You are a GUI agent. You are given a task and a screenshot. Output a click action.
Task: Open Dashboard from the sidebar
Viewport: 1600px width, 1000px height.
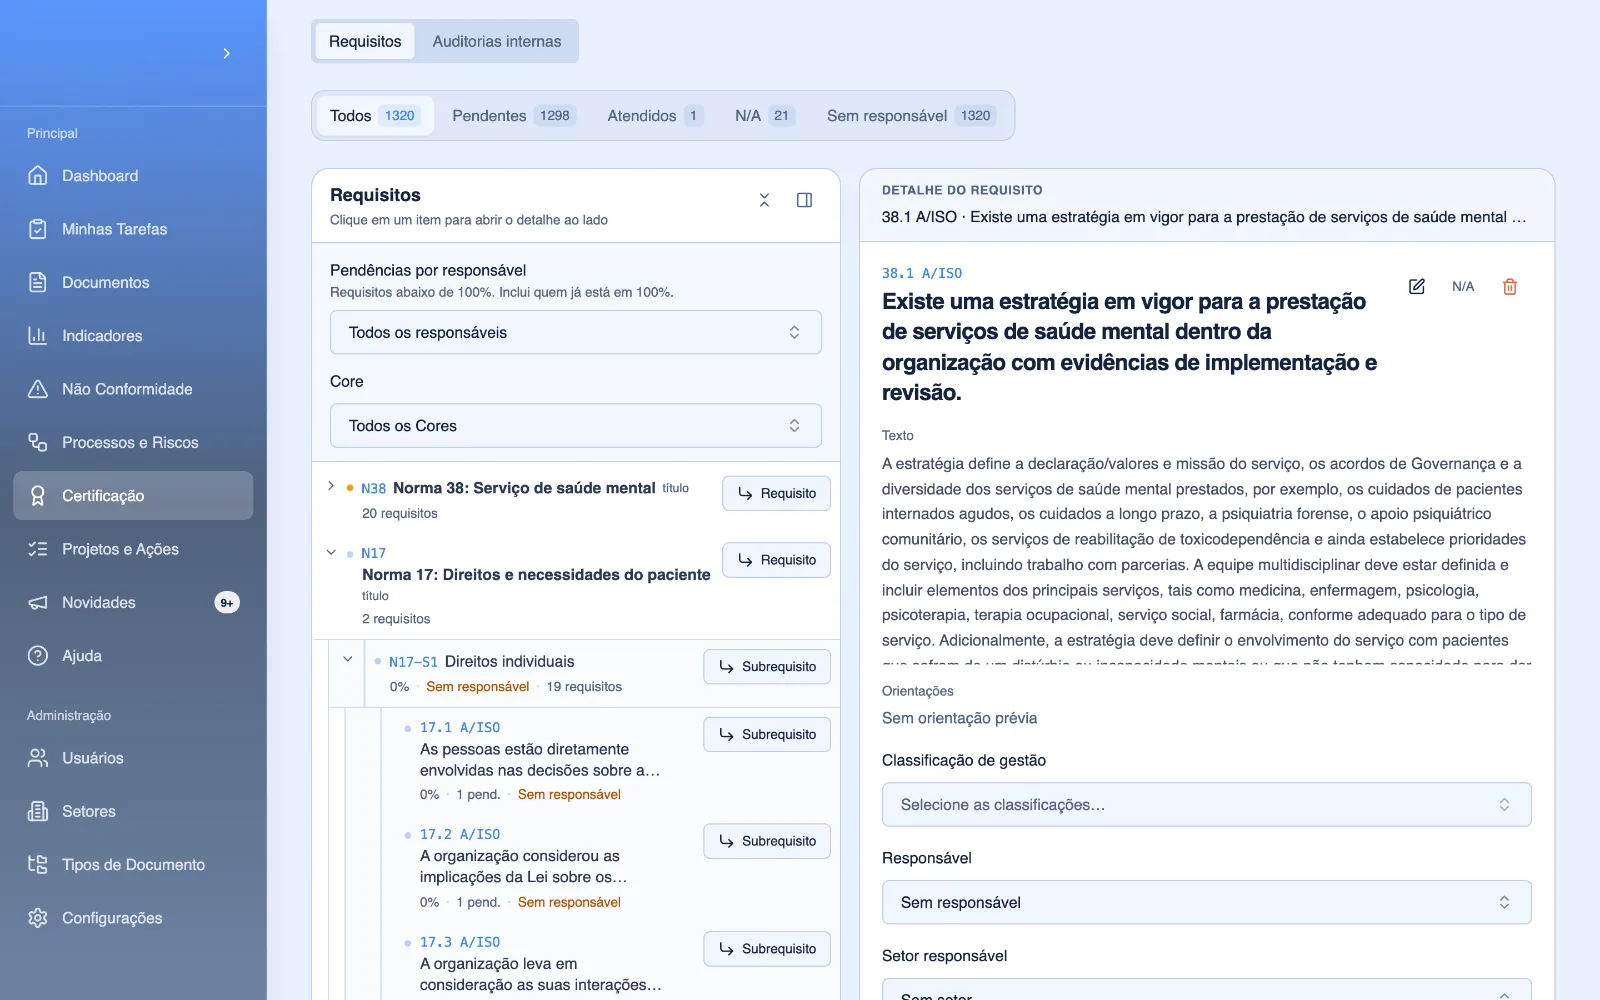[x=133, y=176]
